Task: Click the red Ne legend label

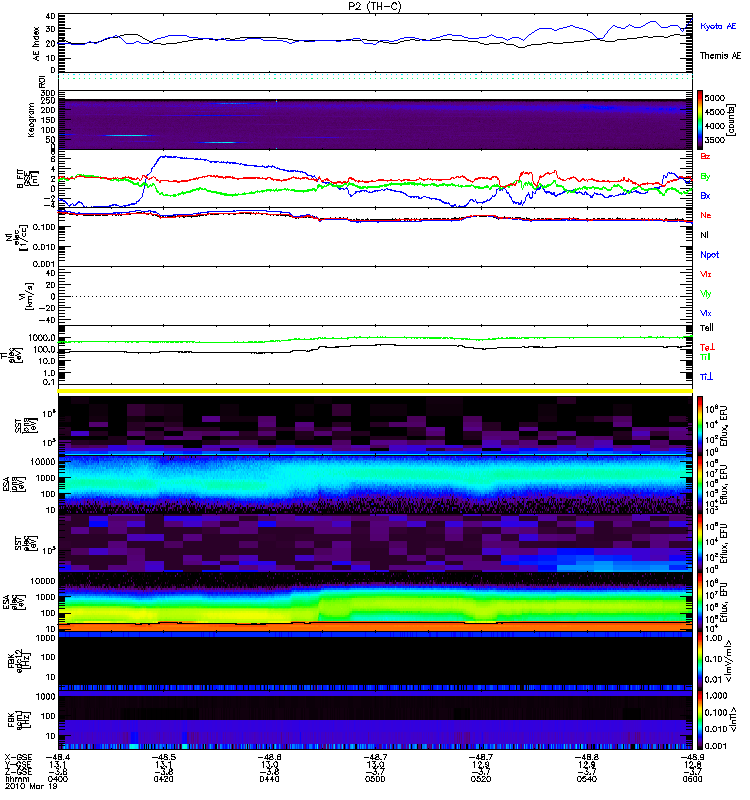Action: (705, 215)
